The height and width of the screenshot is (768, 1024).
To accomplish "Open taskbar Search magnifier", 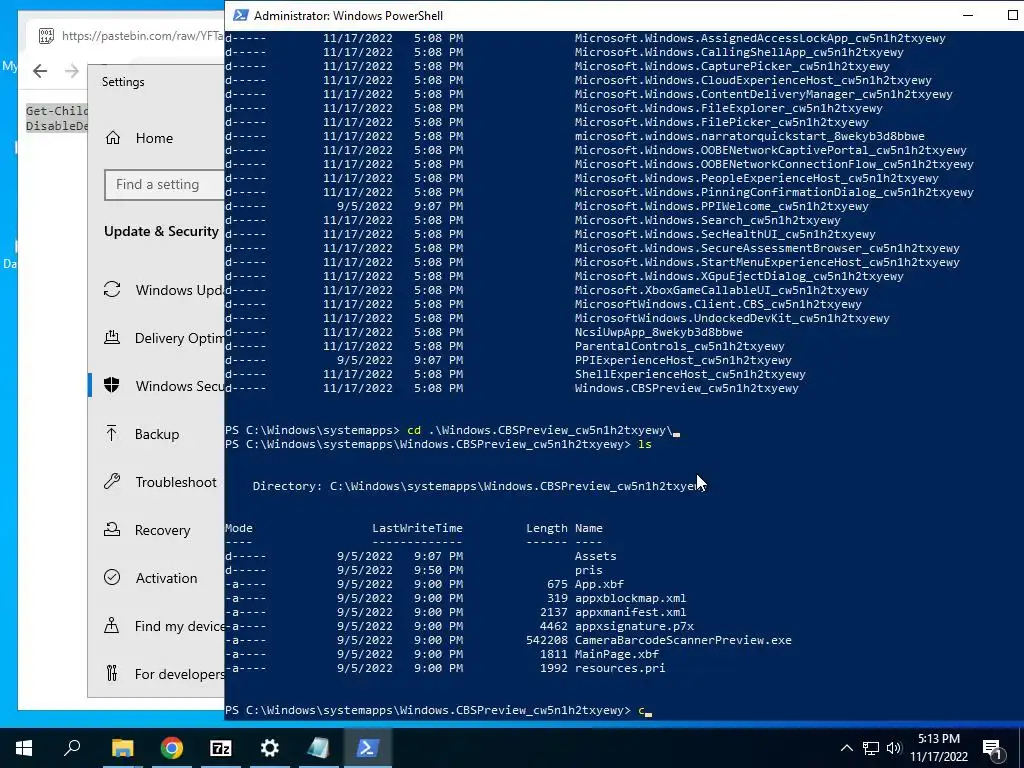I will (72, 748).
